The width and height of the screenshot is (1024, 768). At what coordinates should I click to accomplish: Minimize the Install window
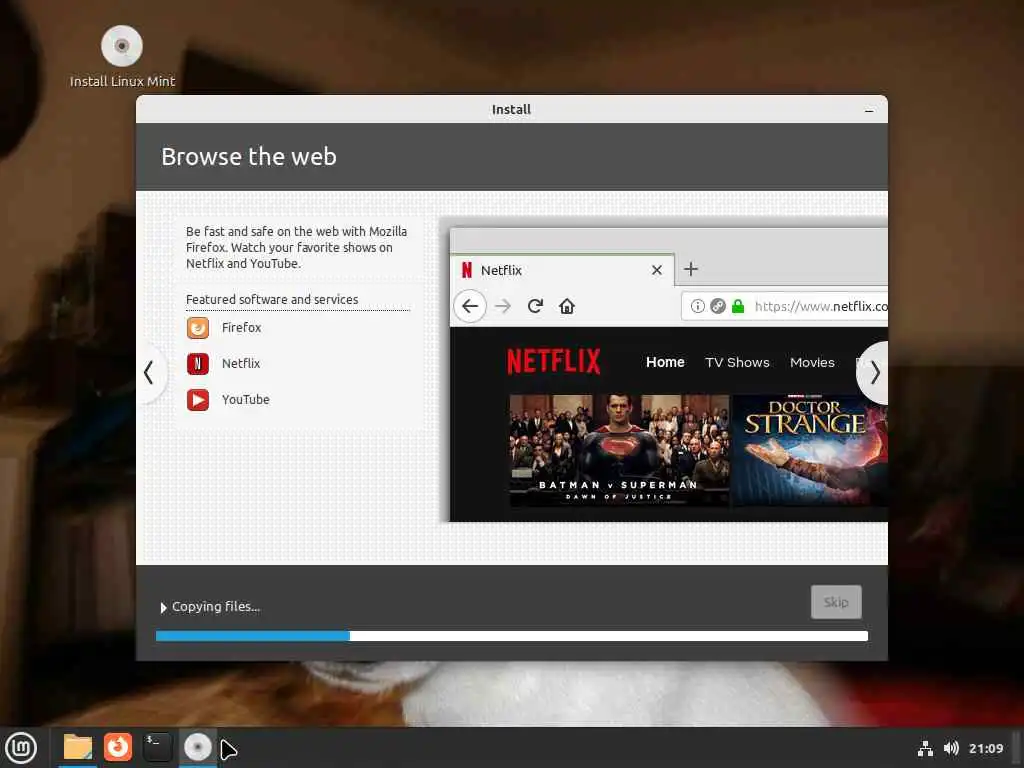pyautogui.click(x=869, y=110)
